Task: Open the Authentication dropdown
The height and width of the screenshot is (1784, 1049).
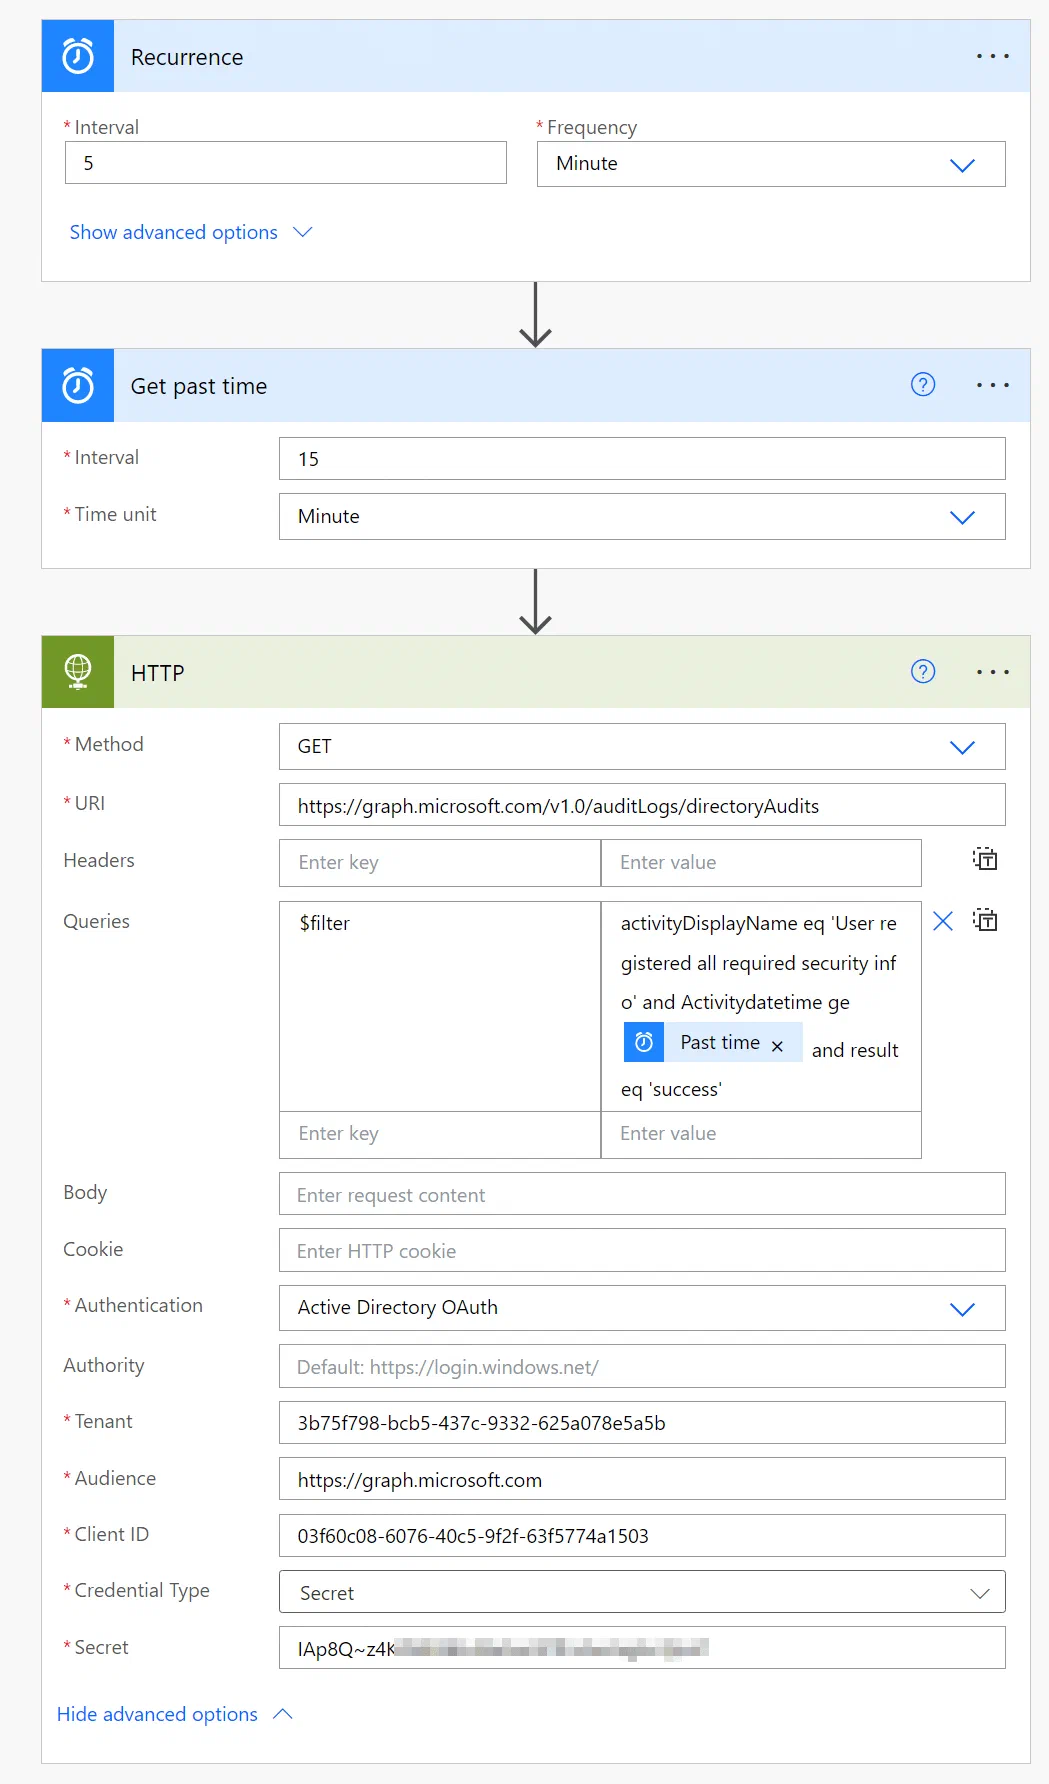Action: (642, 1308)
